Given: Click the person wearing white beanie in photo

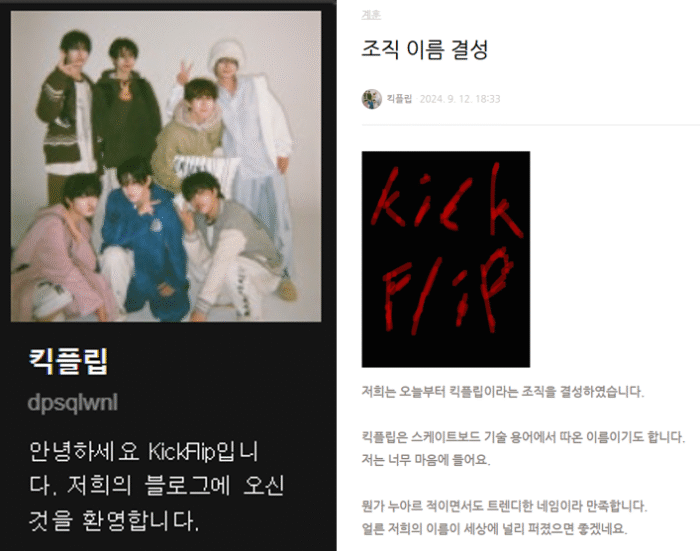Looking at the screenshot, I should 250,147.
